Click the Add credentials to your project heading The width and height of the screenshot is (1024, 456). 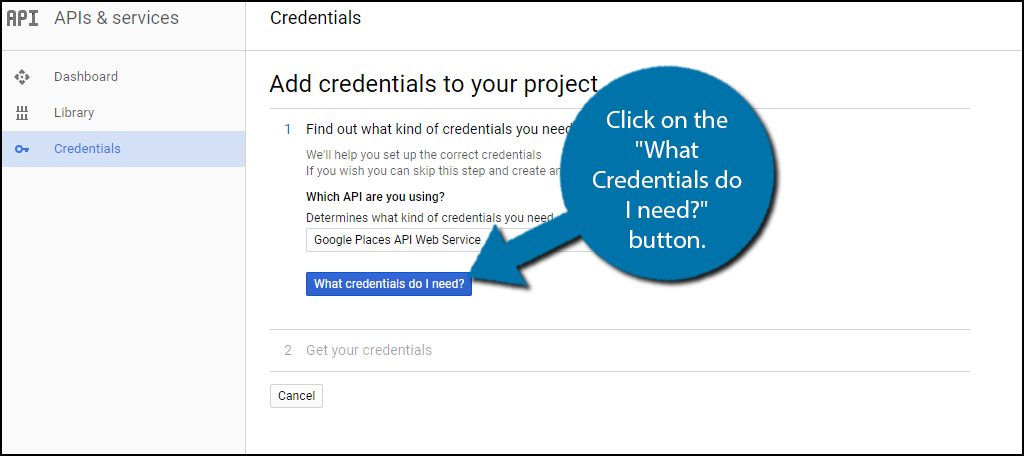point(434,84)
